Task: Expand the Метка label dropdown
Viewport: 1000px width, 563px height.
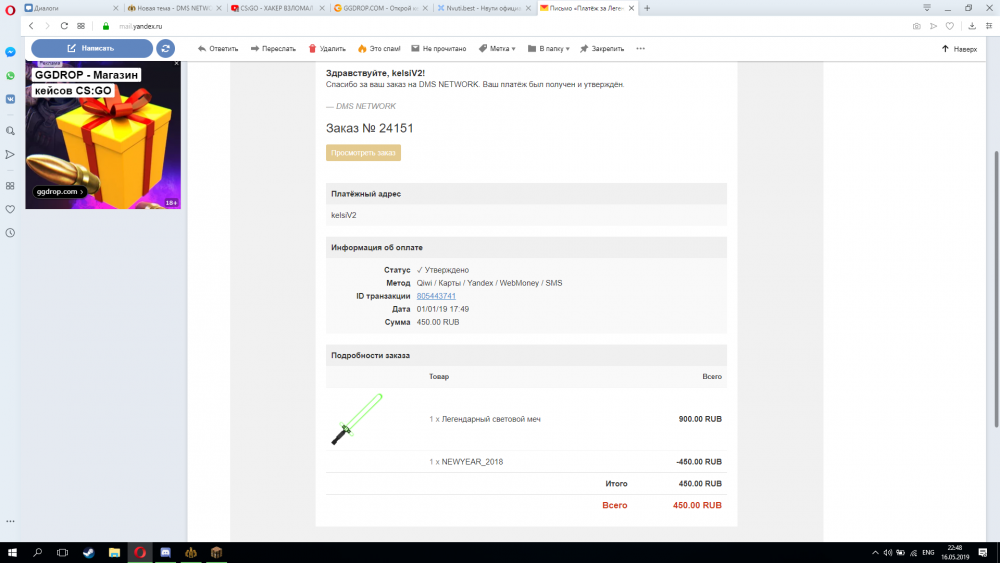Action: click(x=497, y=48)
